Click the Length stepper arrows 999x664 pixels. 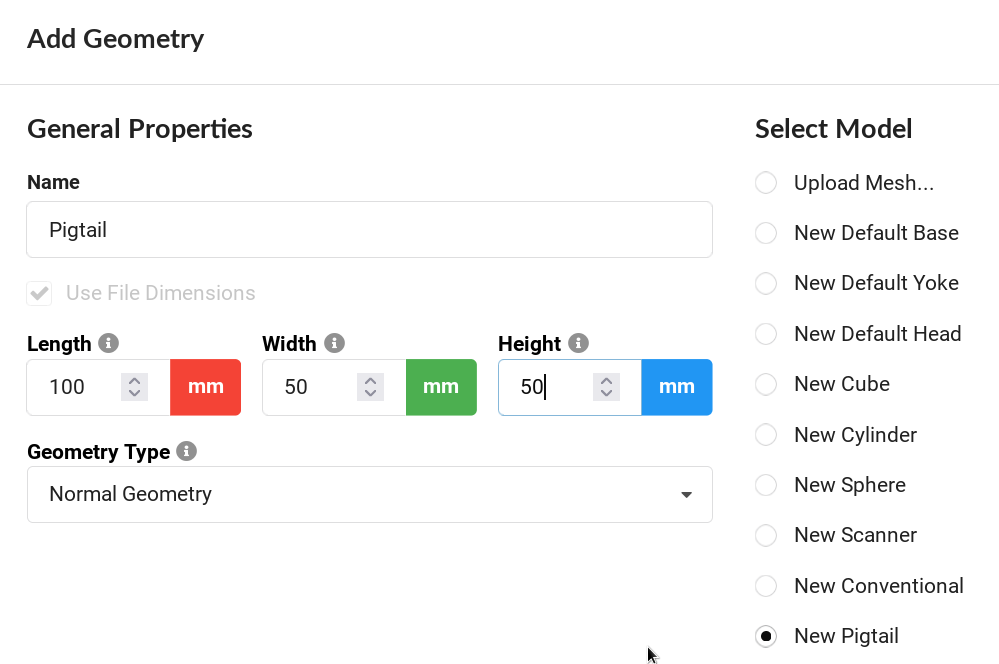pyautogui.click(x=134, y=387)
